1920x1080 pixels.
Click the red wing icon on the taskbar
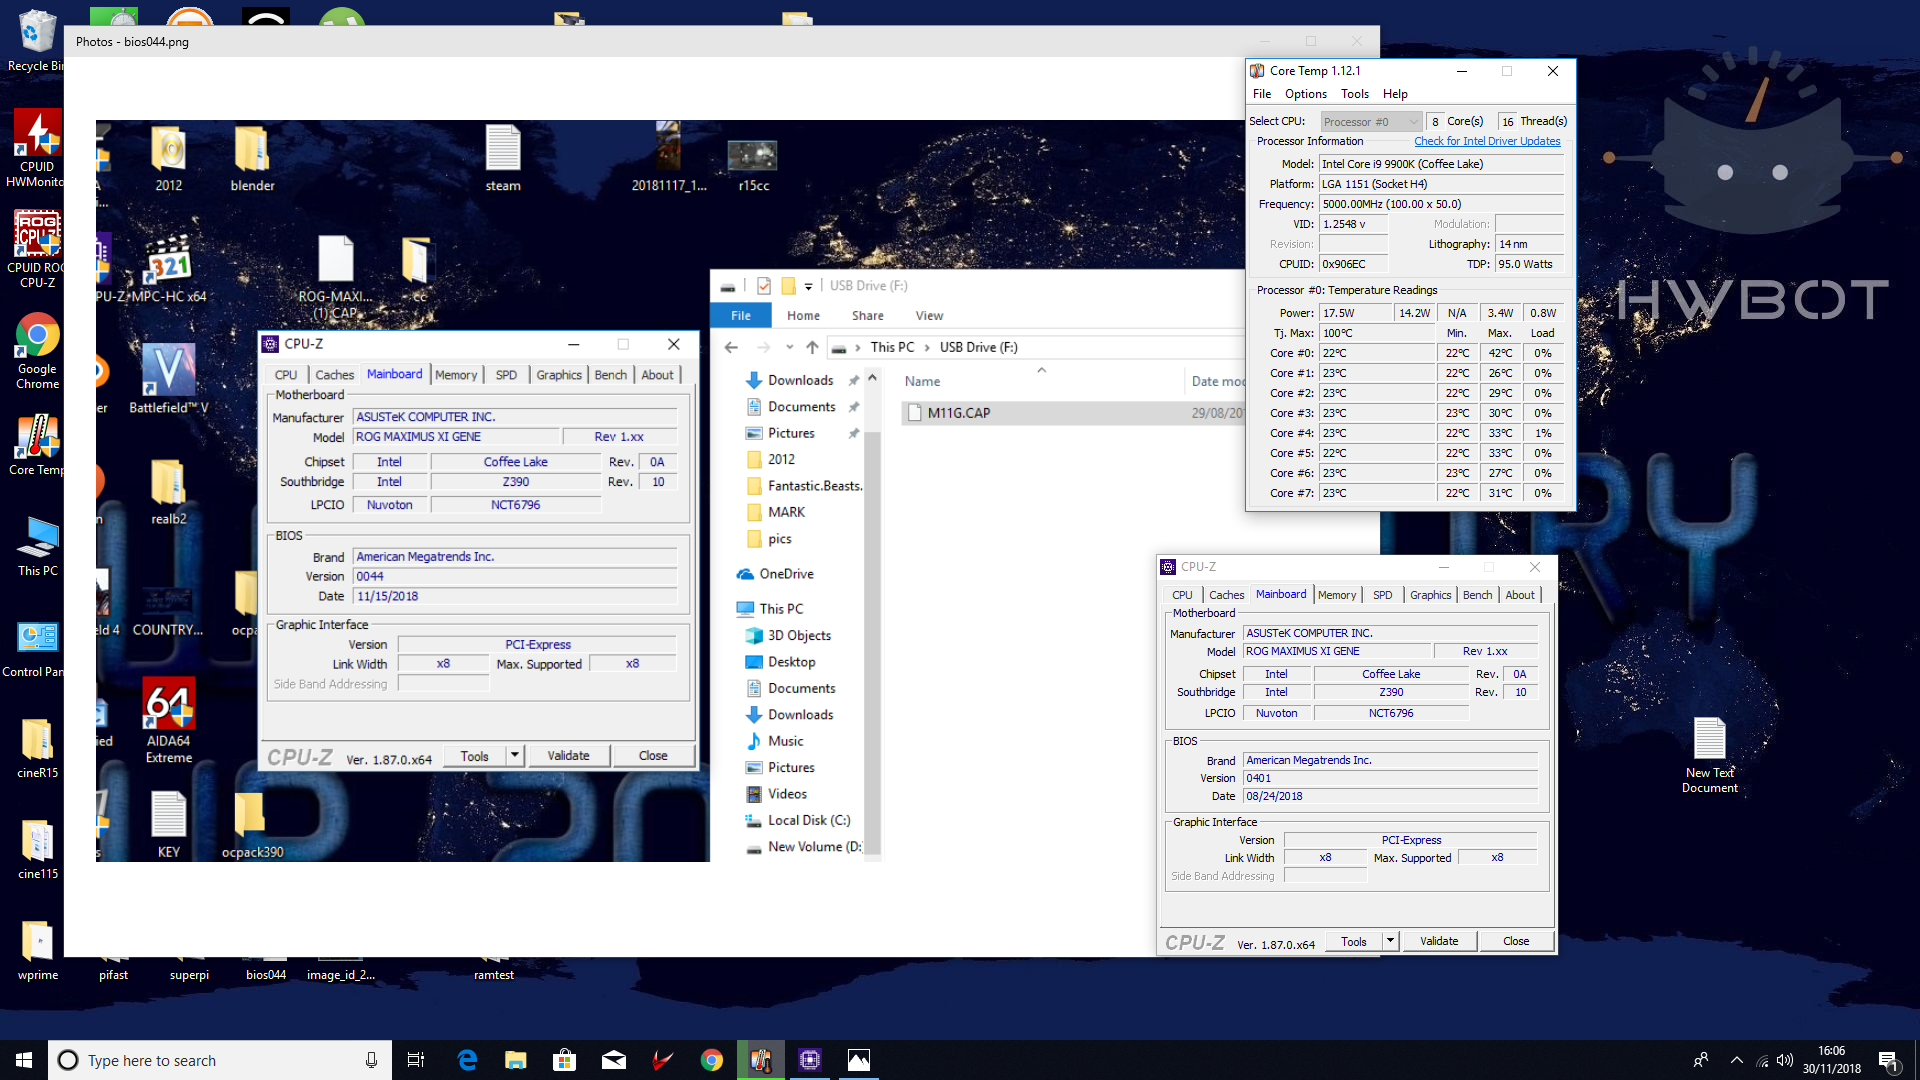click(663, 1060)
